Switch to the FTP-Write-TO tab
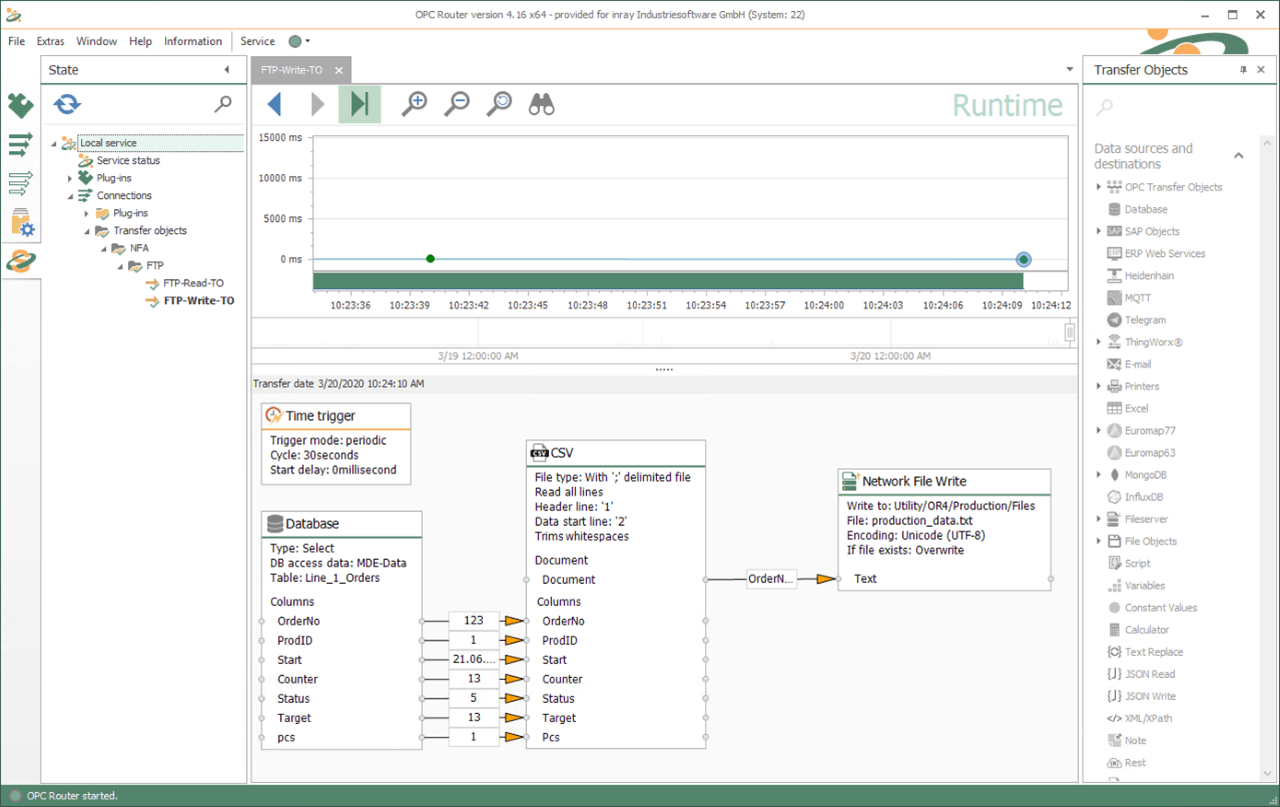 290,70
